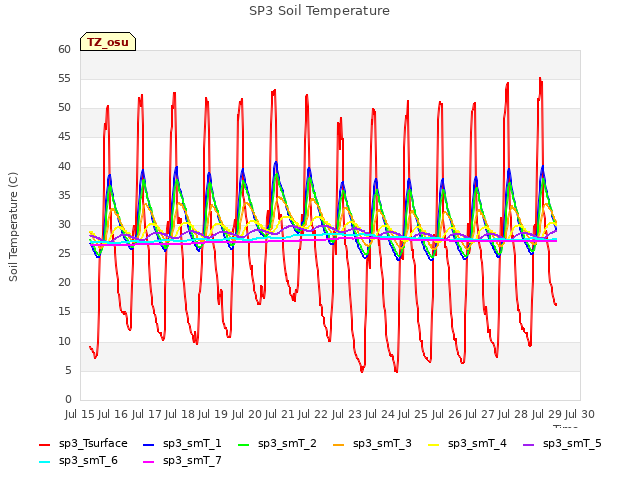The image size is (640, 480).
Task: Click the orange sp3_smT_3 legend swatch
Action: [x=339, y=444]
